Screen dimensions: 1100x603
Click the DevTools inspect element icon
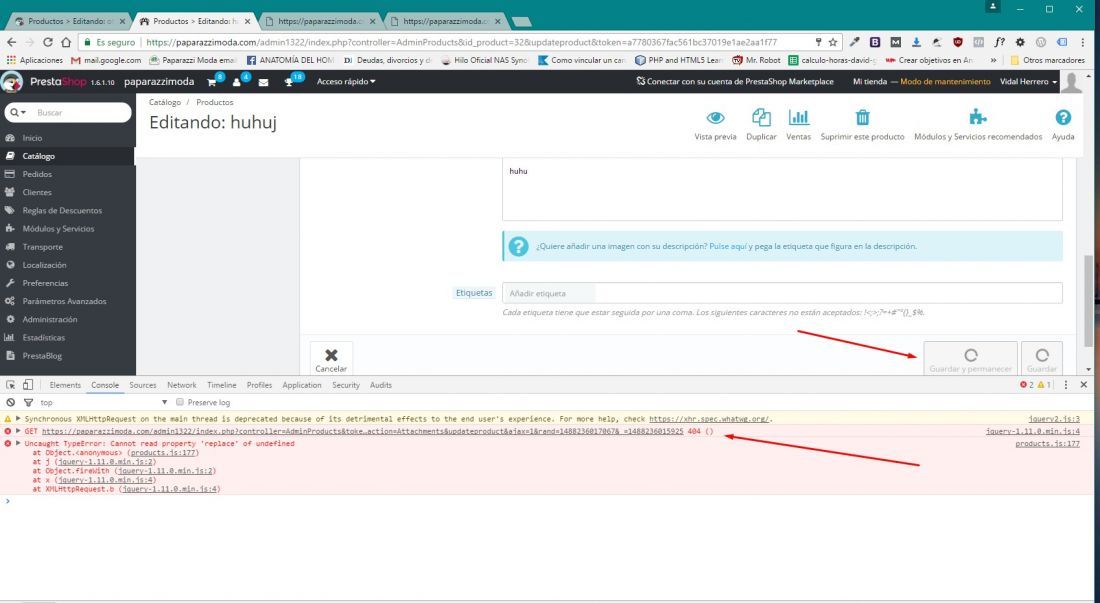point(11,385)
